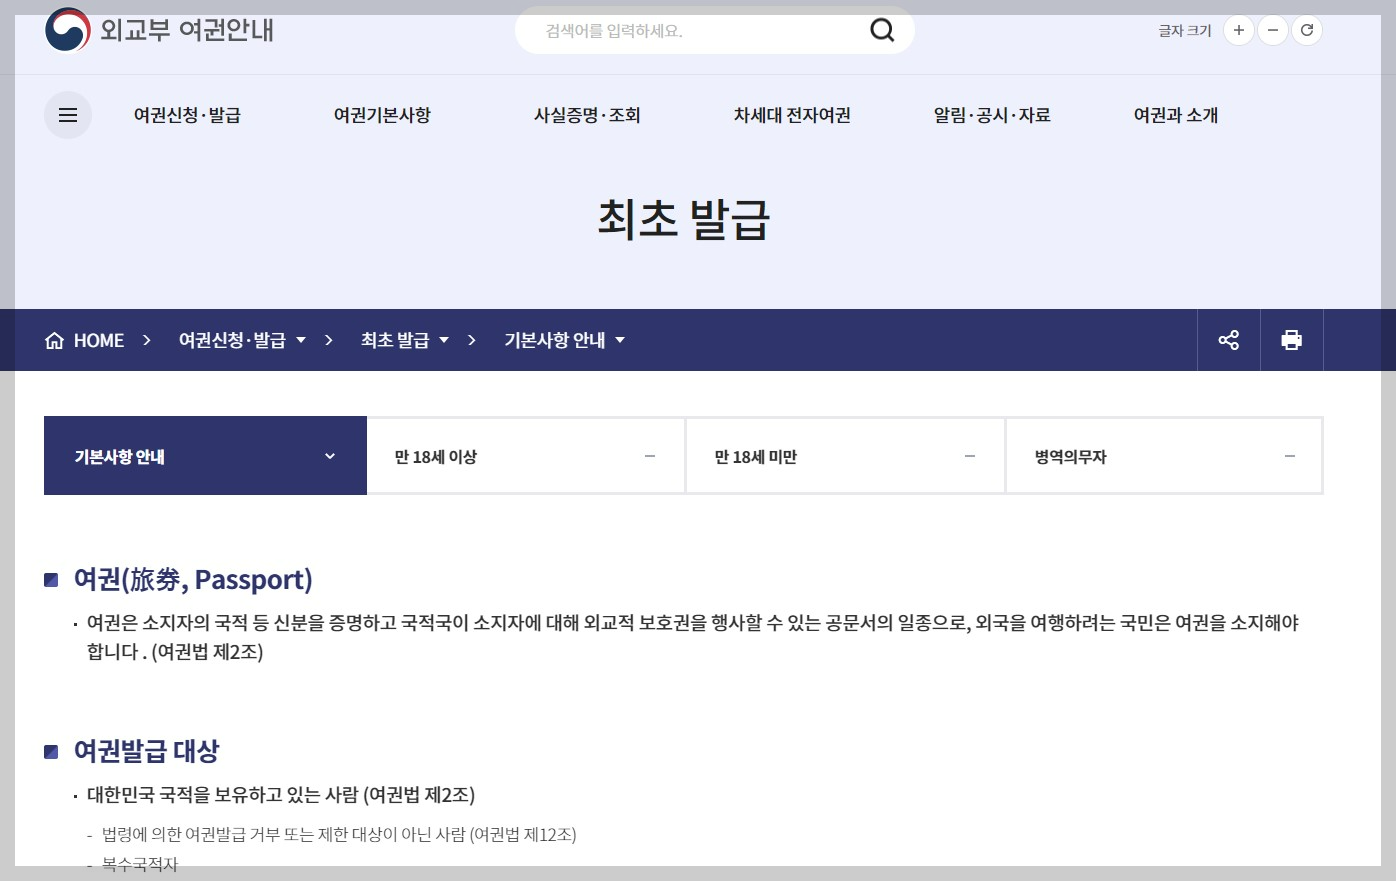Select the 기본사항 안내 tab
The height and width of the screenshot is (881, 1396).
pyautogui.click(x=205, y=456)
